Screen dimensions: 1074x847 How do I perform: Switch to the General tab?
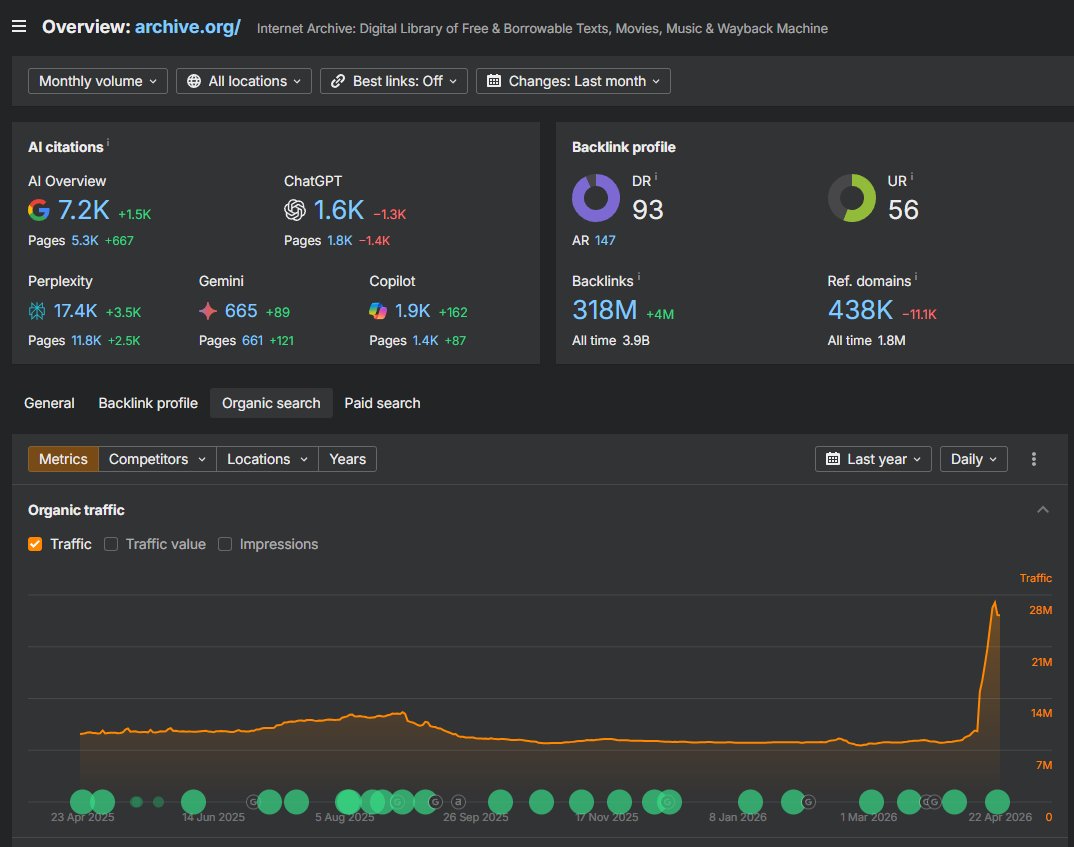pos(49,403)
